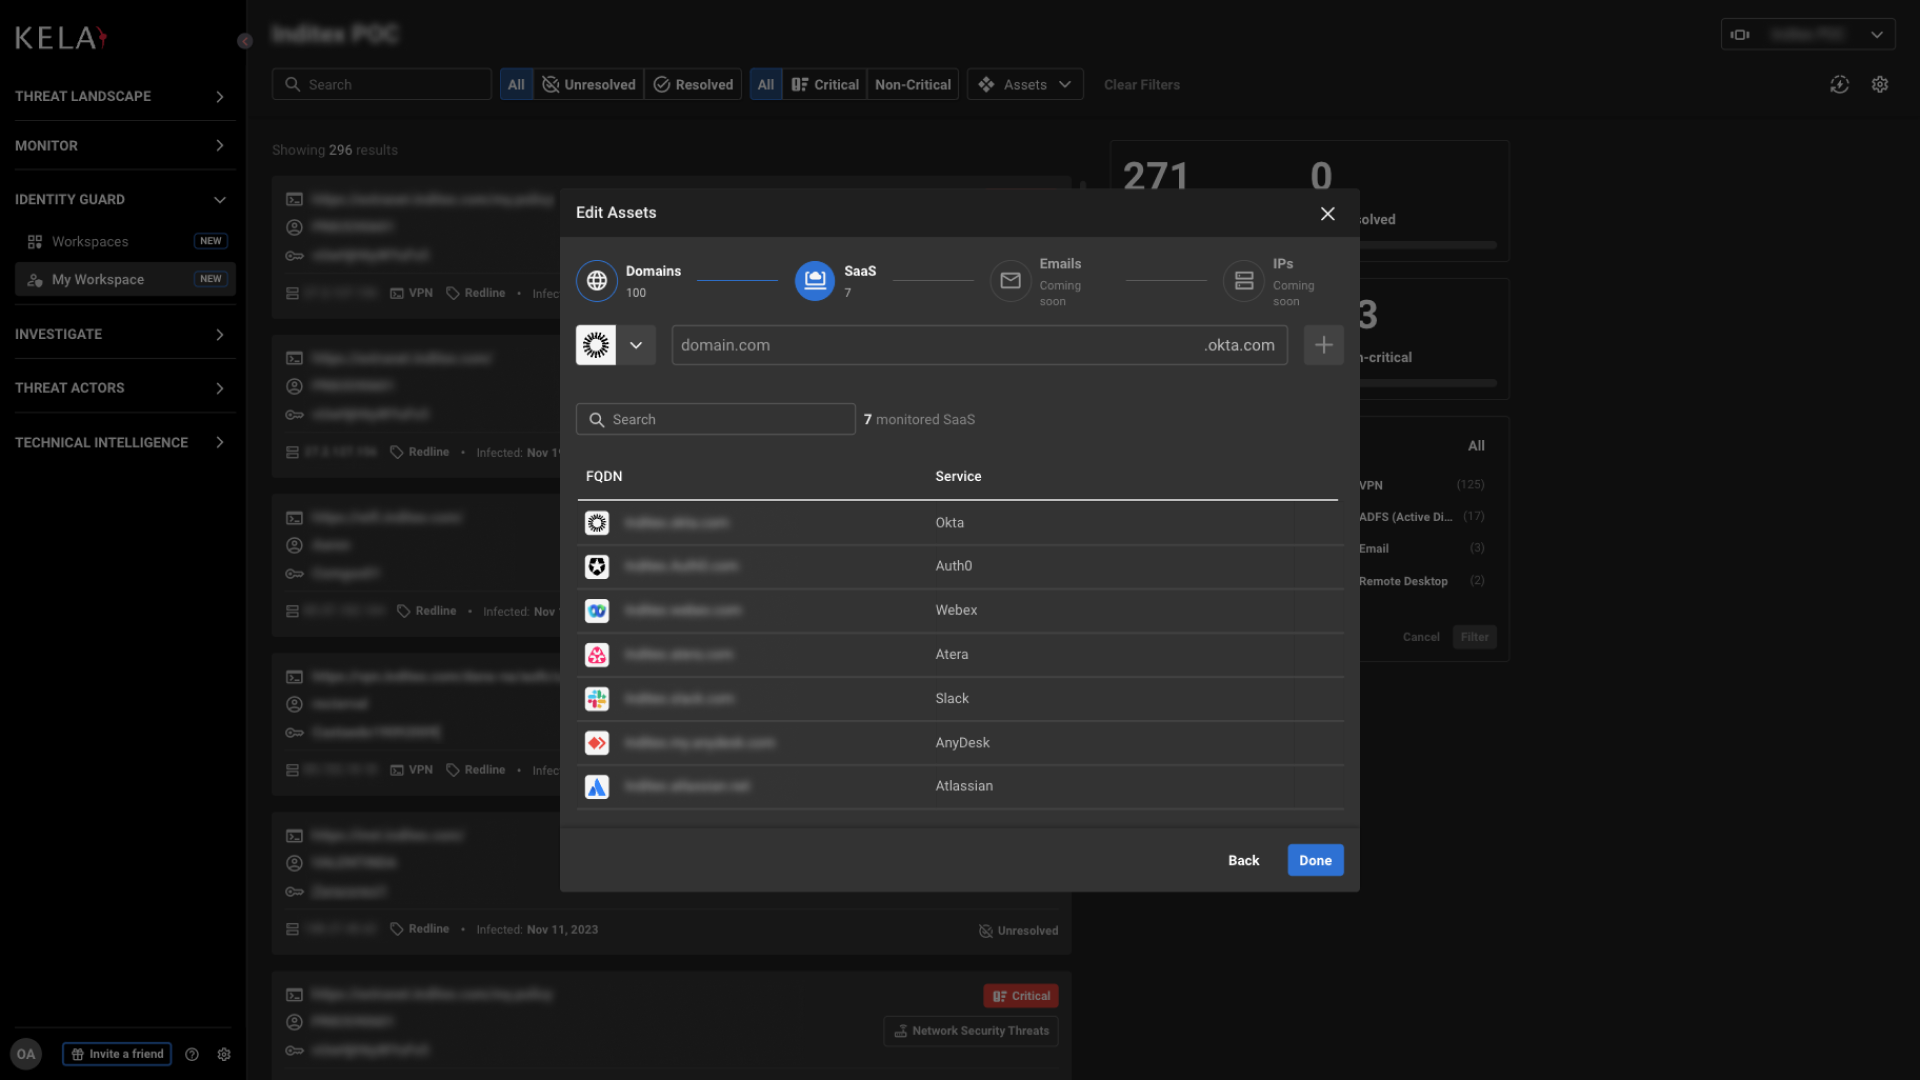Open the SaaS service dropdown chevron

point(636,345)
